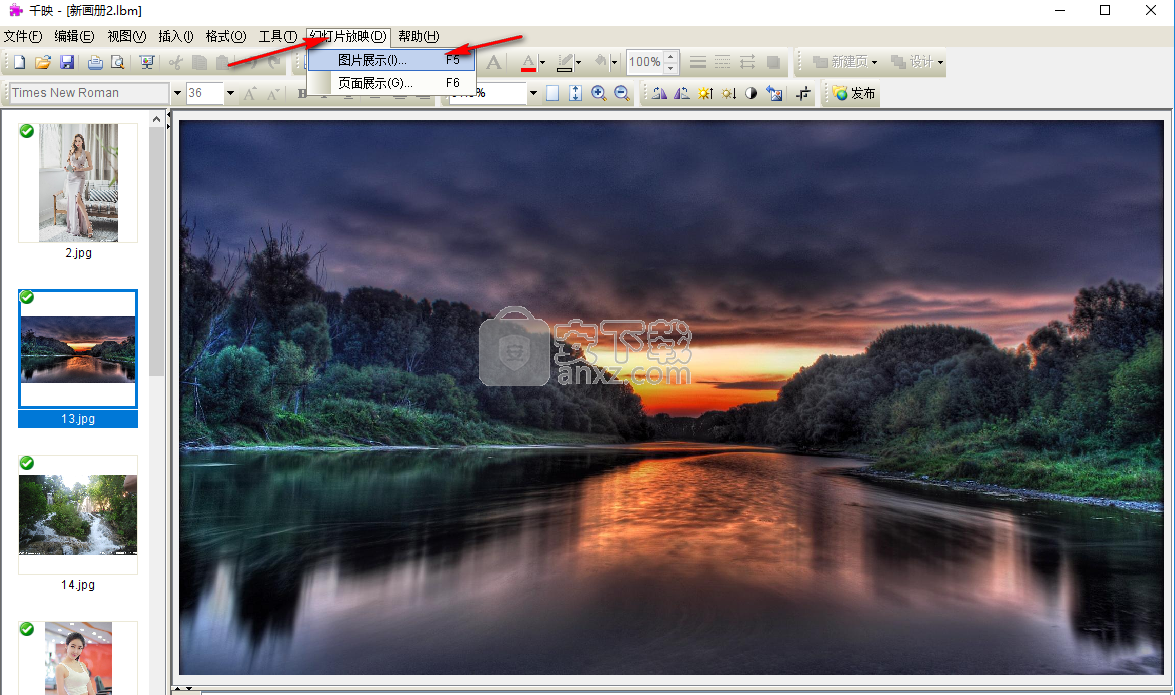The height and width of the screenshot is (695, 1175).
Task: Open the Tools (工具) menu
Action: [x=277, y=36]
